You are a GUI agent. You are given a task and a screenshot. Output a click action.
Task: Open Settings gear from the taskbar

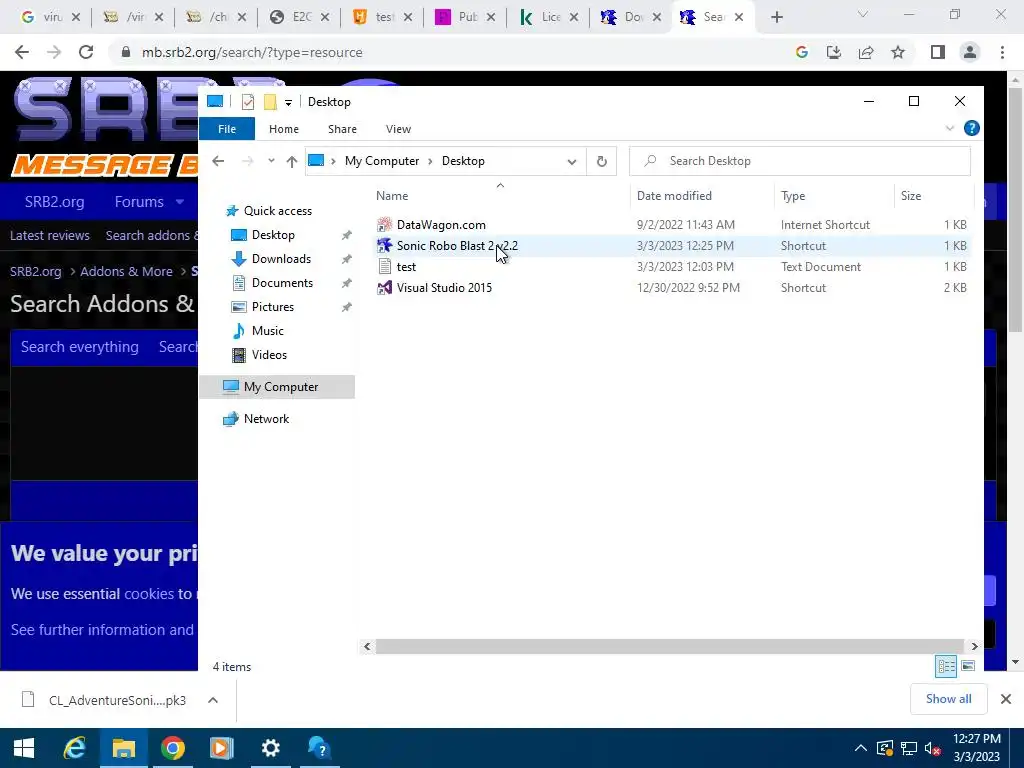[x=270, y=748]
